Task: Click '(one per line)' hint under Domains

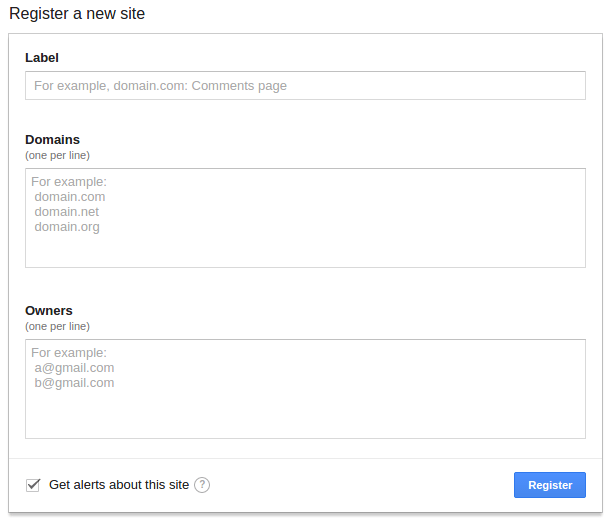Action: [x=57, y=156]
